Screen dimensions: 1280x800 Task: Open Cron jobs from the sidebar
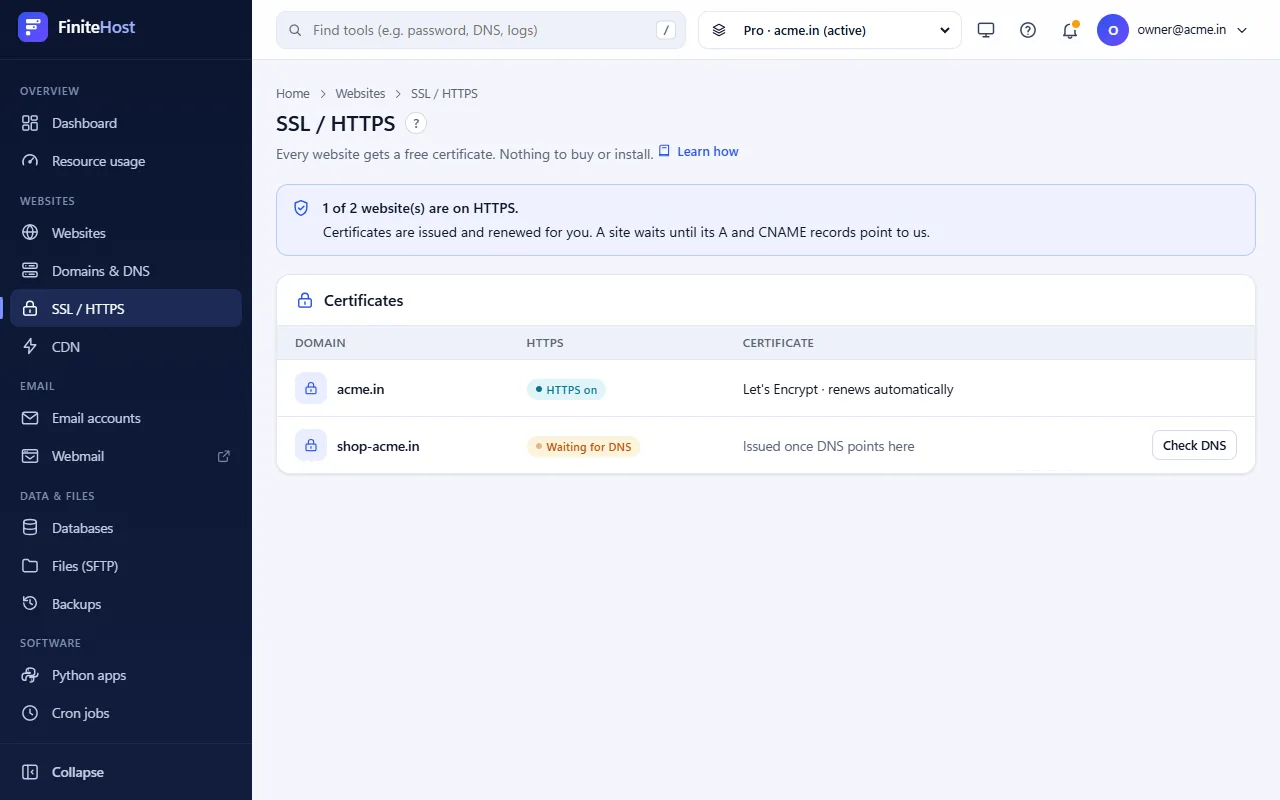126,713
